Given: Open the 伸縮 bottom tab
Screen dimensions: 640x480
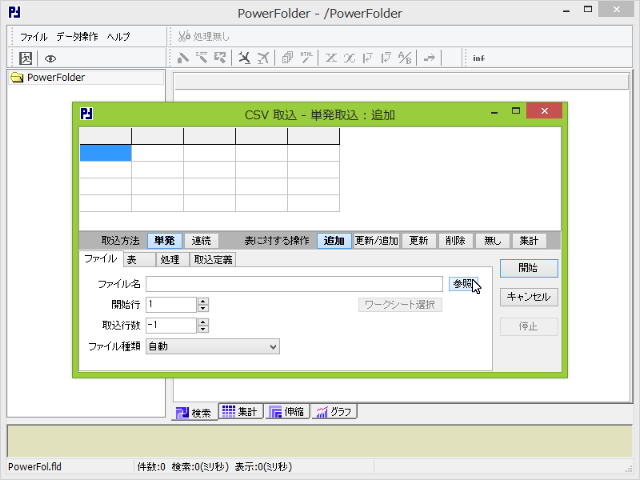Looking at the screenshot, I should [287, 411].
